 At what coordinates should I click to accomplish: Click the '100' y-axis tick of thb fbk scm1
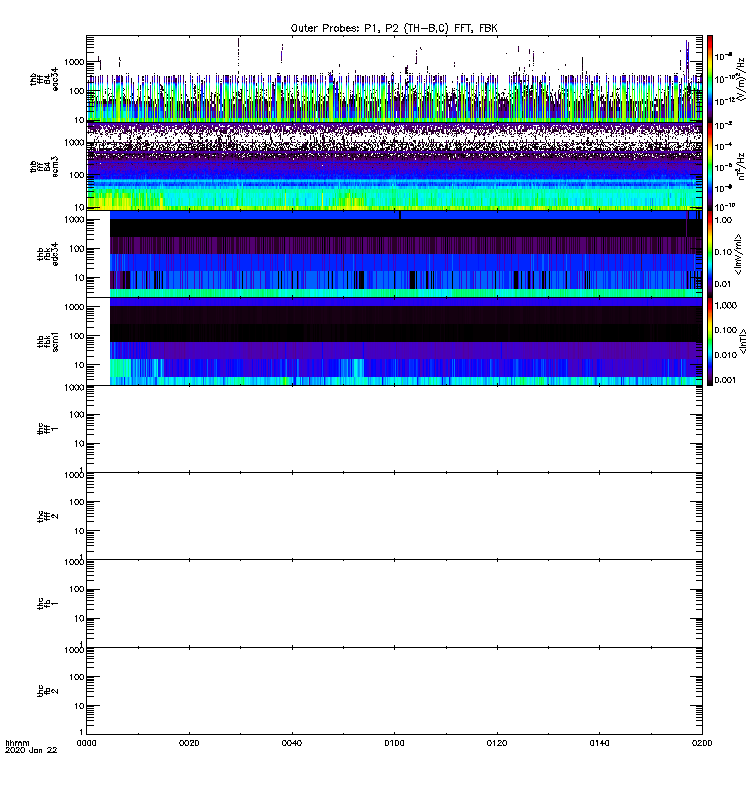(77, 336)
